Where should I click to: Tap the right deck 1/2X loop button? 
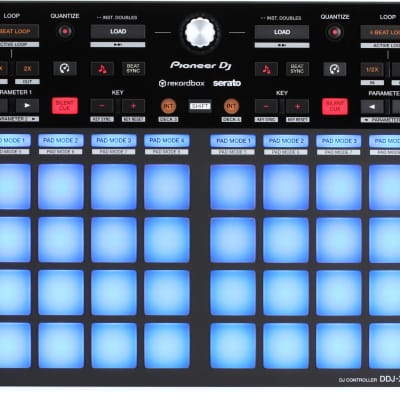pyautogui.click(x=372, y=70)
